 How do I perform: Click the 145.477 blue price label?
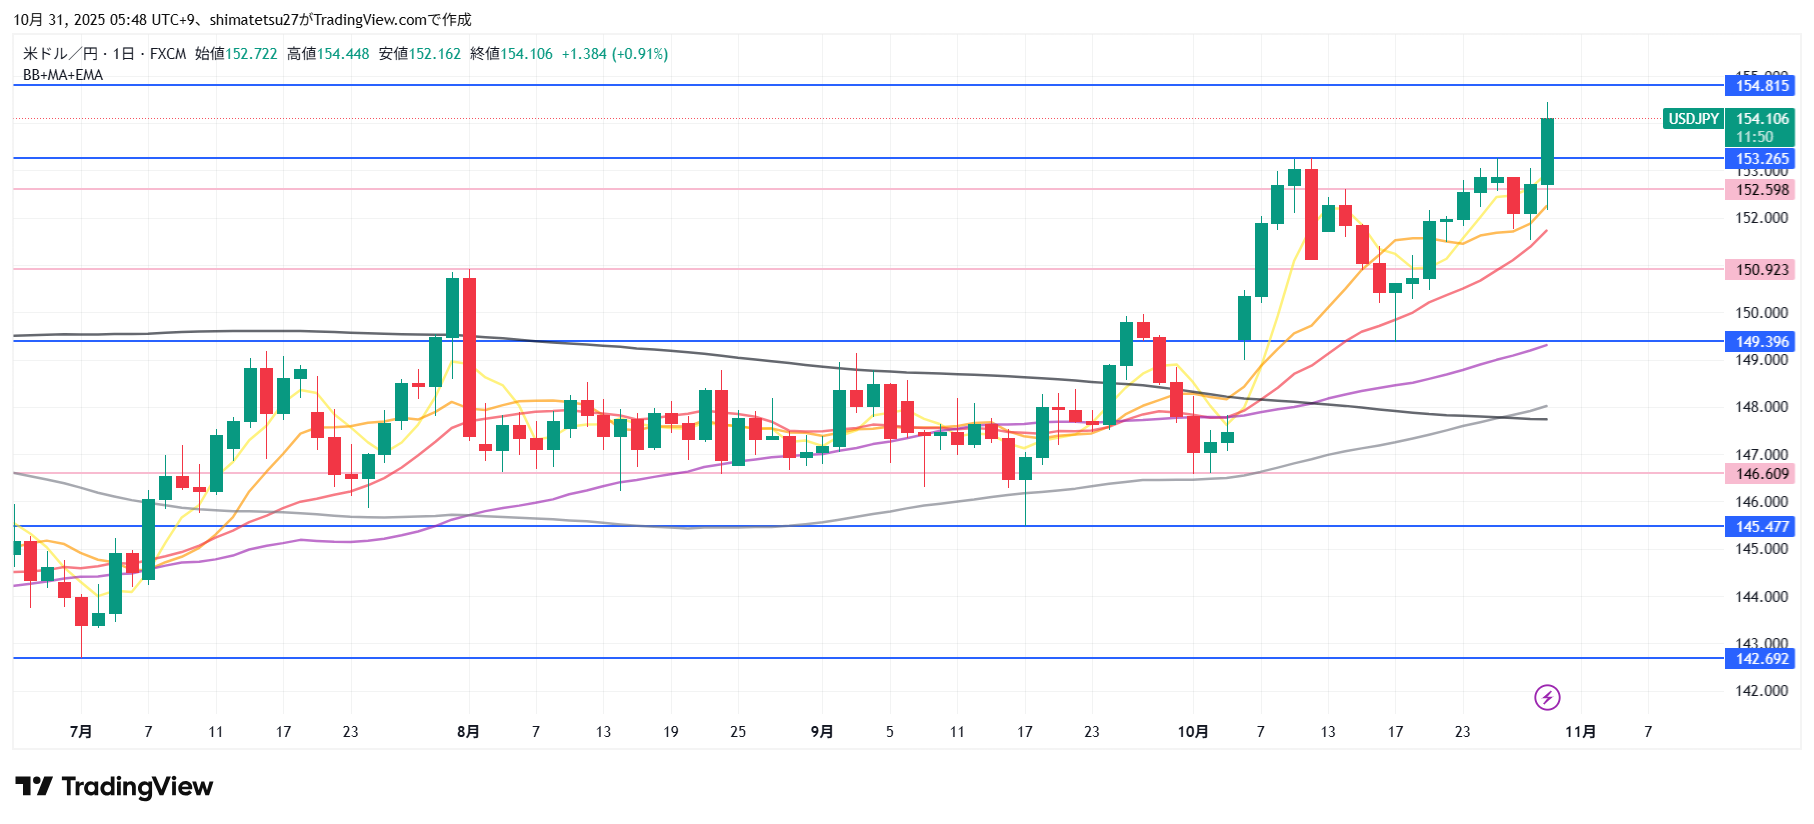1761,527
